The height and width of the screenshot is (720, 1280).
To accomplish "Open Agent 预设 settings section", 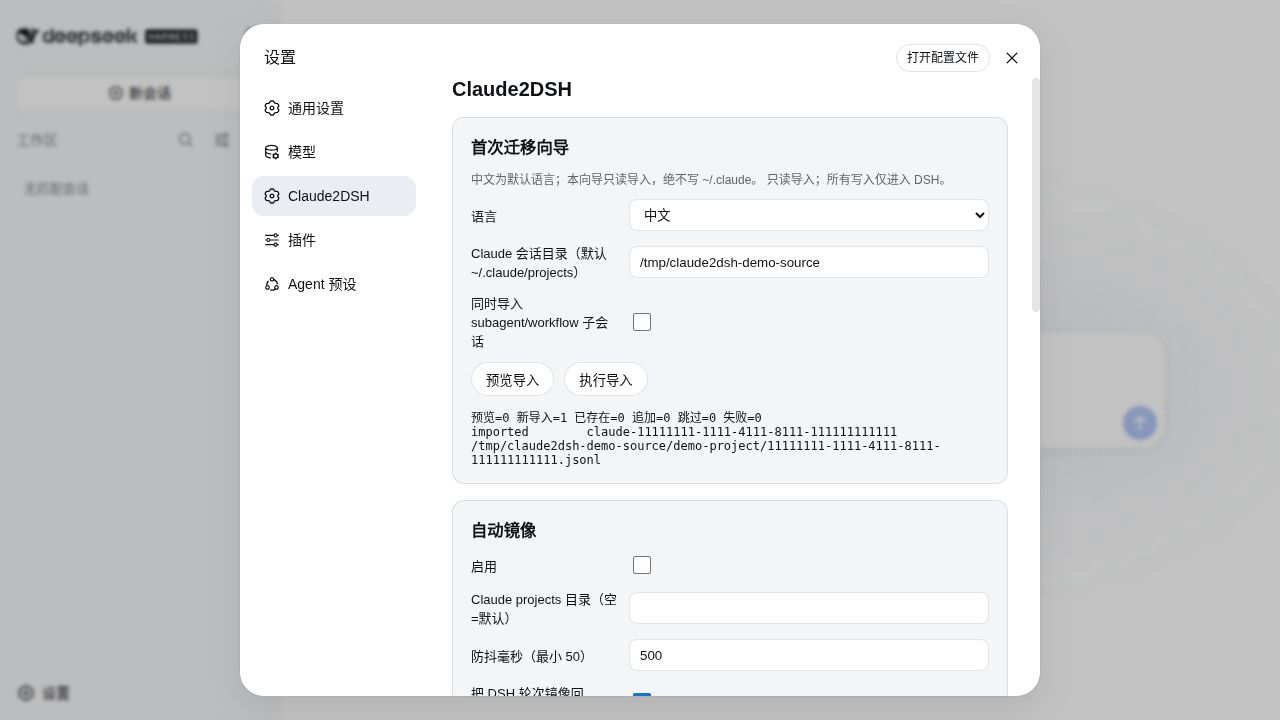I will (x=334, y=284).
